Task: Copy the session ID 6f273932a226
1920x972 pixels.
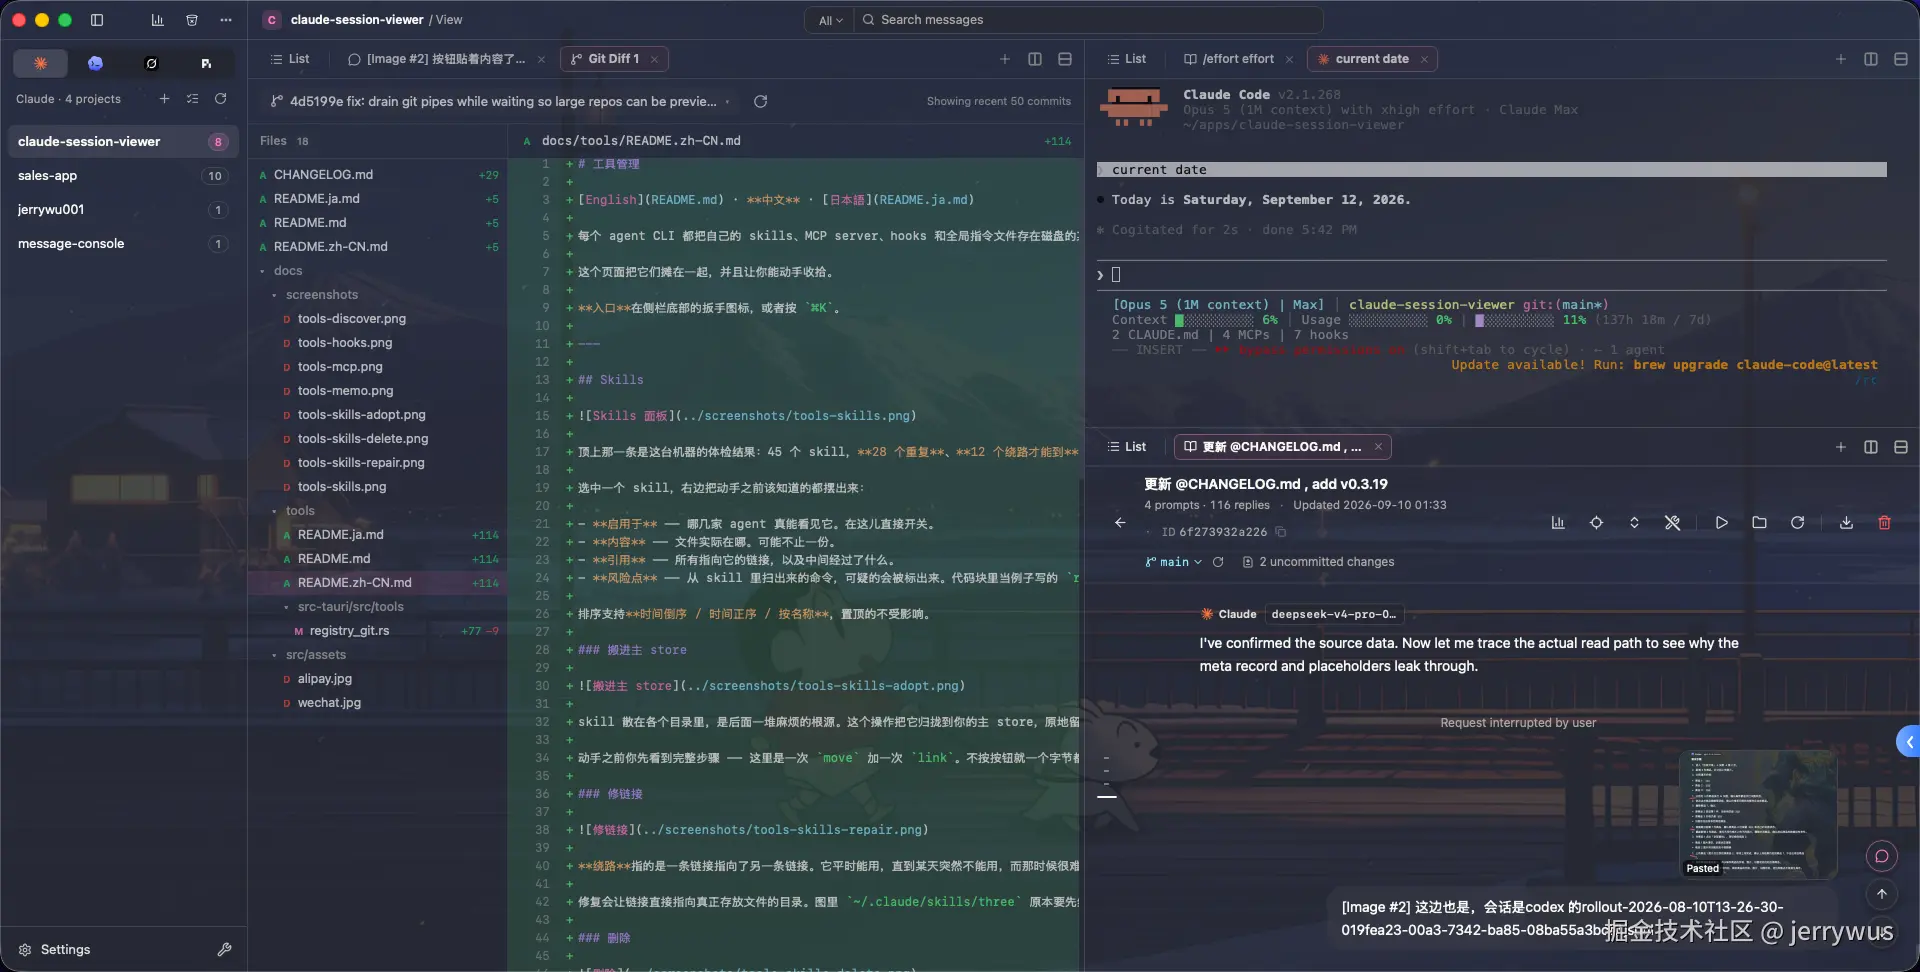Action: pyautogui.click(x=1281, y=532)
